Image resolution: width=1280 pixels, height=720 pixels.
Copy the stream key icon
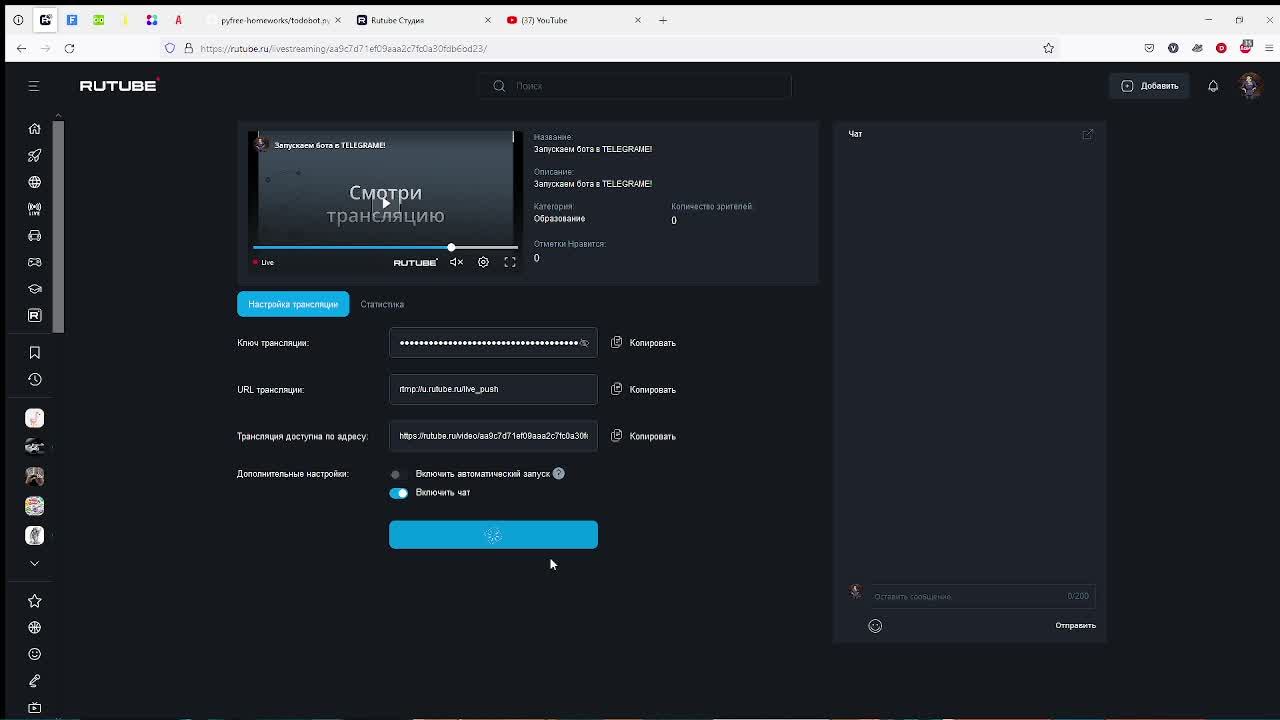click(x=616, y=342)
